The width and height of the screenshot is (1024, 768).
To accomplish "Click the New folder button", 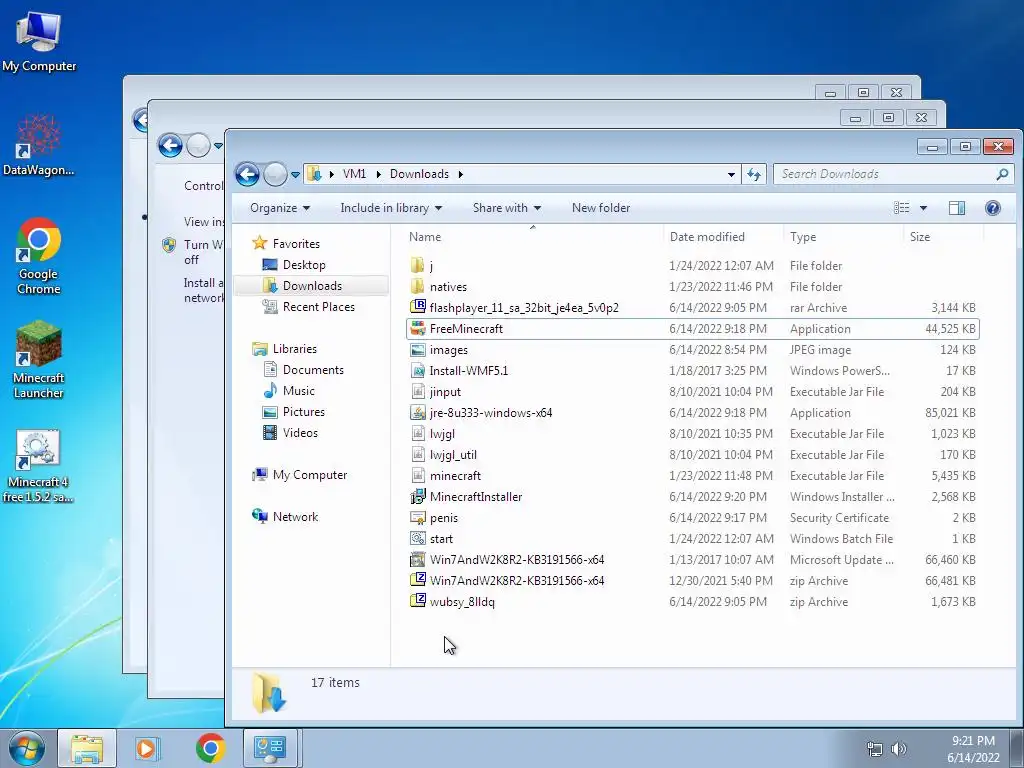I will (601, 208).
